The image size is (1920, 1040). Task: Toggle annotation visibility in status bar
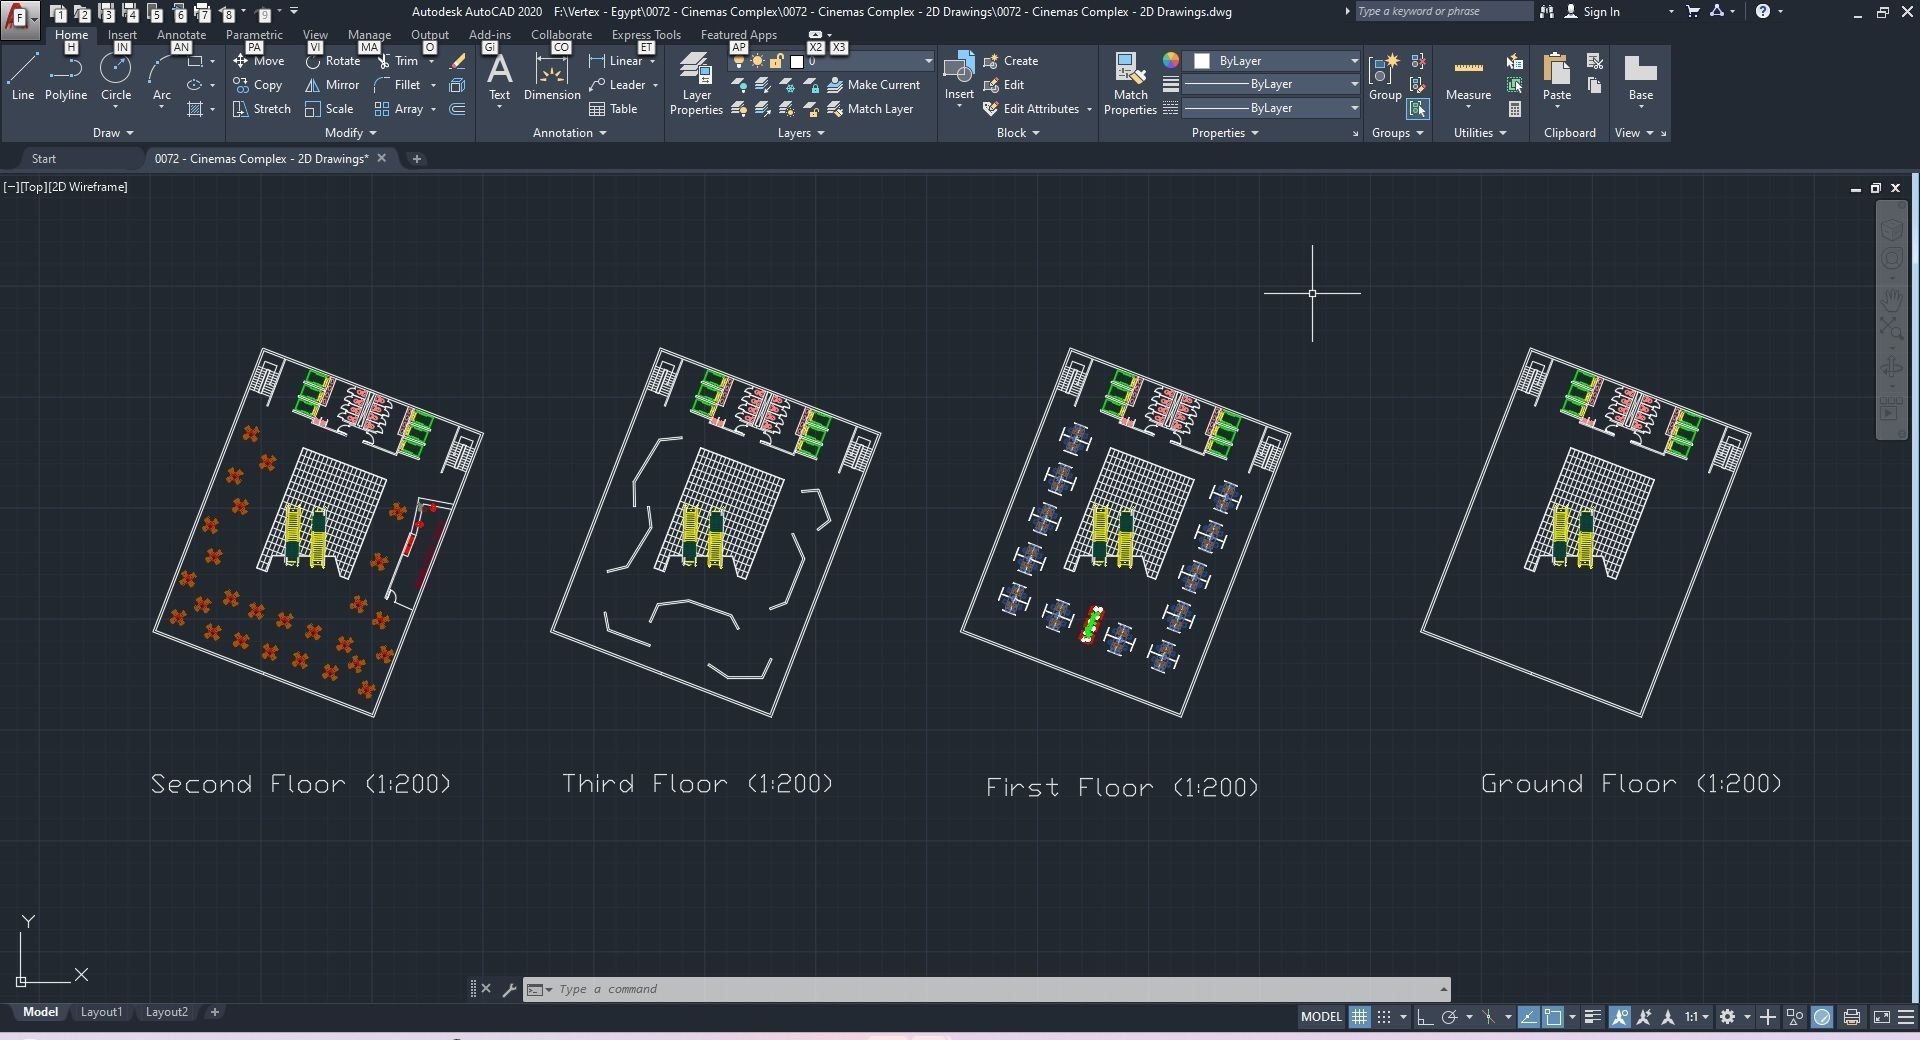[1619, 1017]
